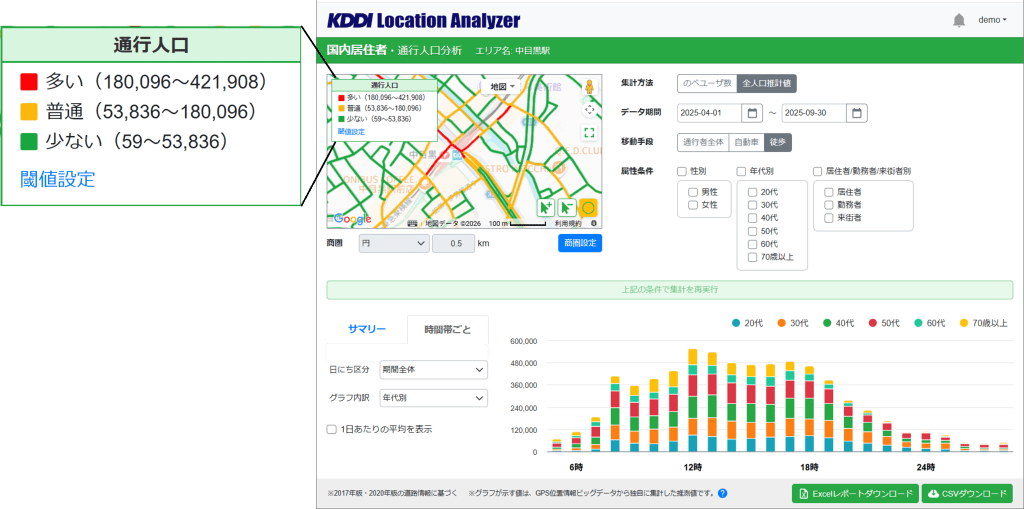
Task: Open calendar for start date 2025-04-01
Action: coord(752,112)
